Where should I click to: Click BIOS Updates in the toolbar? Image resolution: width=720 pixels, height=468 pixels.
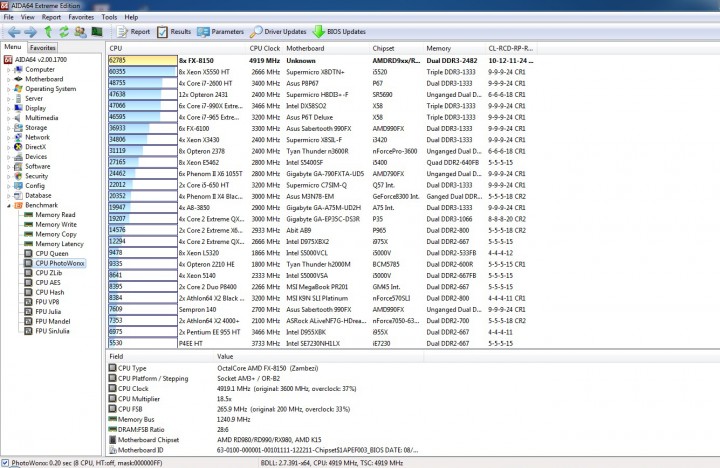click(x=339, y=32)
